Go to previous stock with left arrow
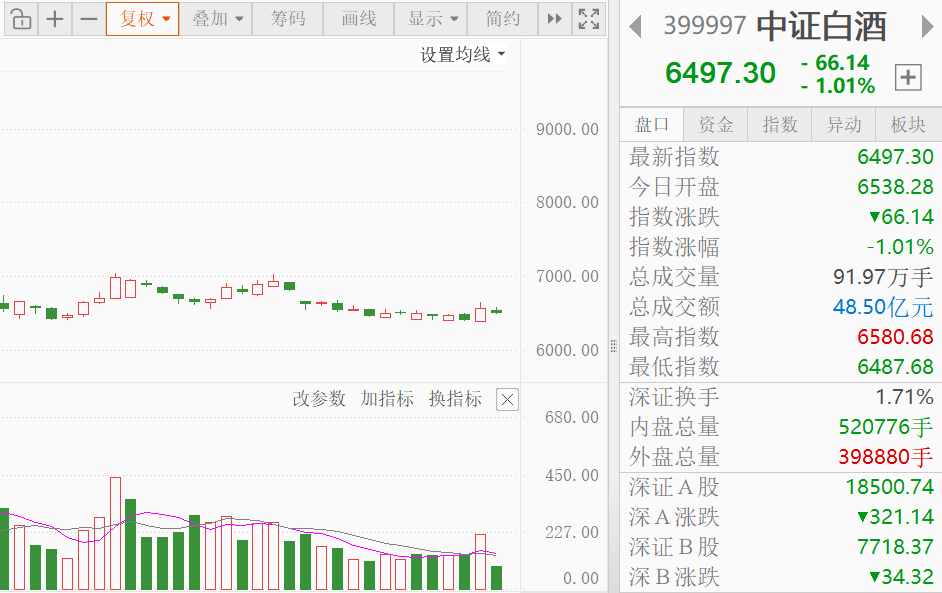 pyautogui.click(x=635, y=27)
